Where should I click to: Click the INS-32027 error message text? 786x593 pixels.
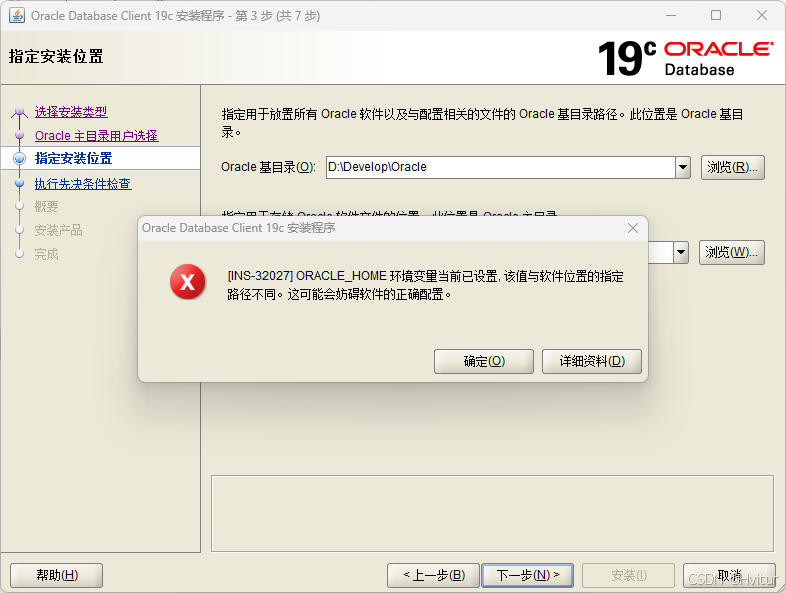click(425, 285)
